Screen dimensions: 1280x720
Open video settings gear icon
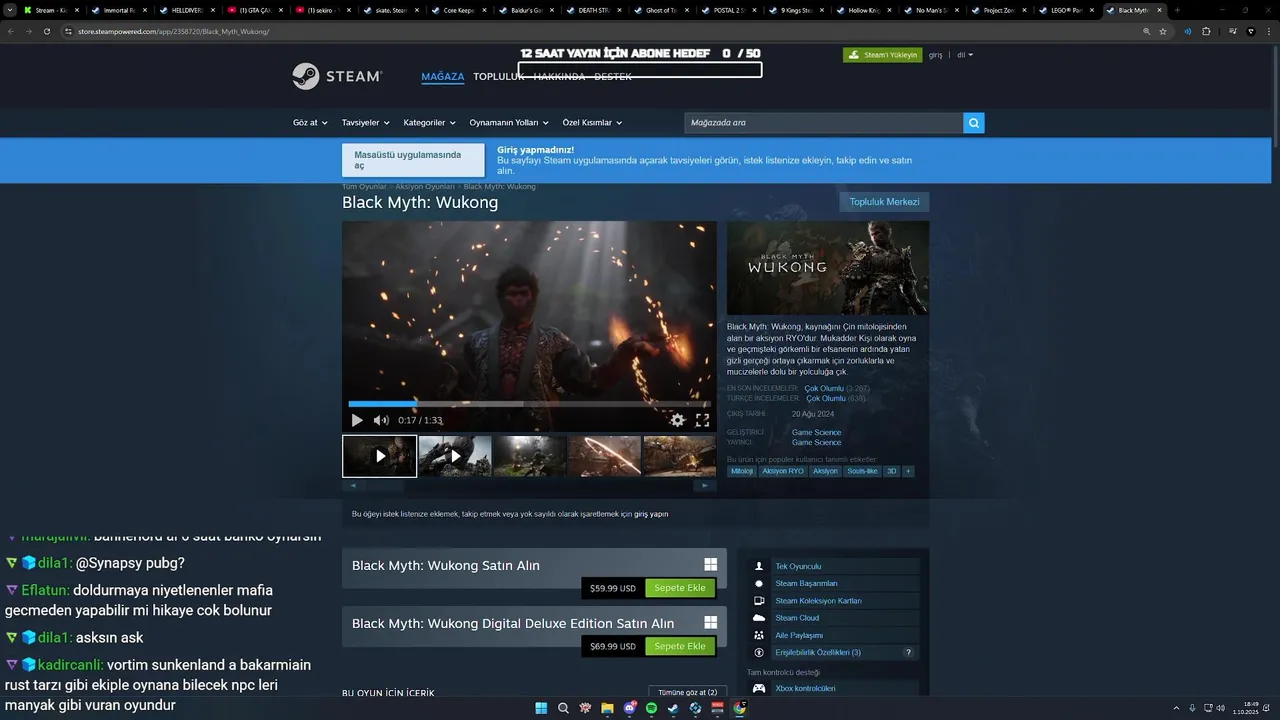click(x=677, y=420)
